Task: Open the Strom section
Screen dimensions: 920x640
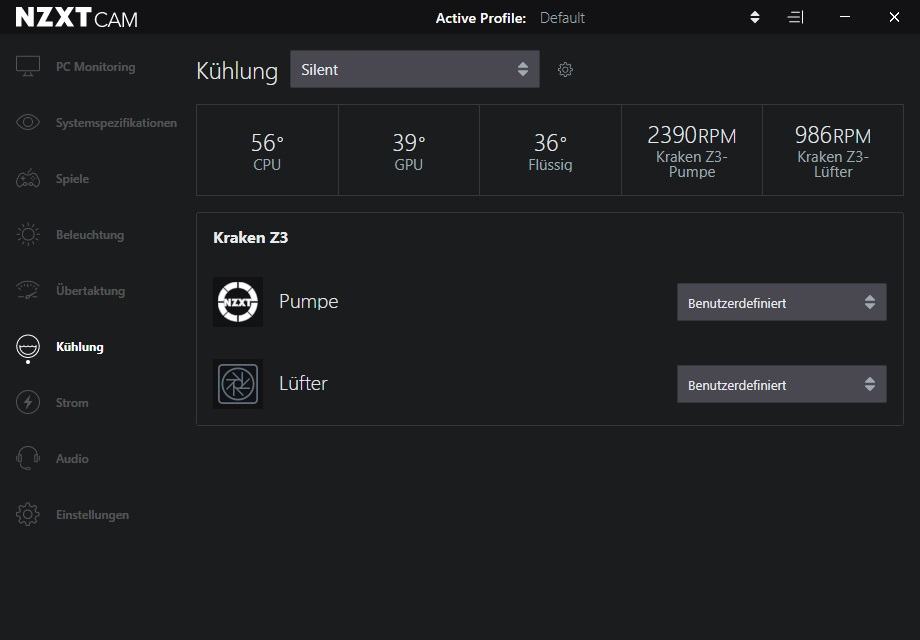Action: click(72, 402)
